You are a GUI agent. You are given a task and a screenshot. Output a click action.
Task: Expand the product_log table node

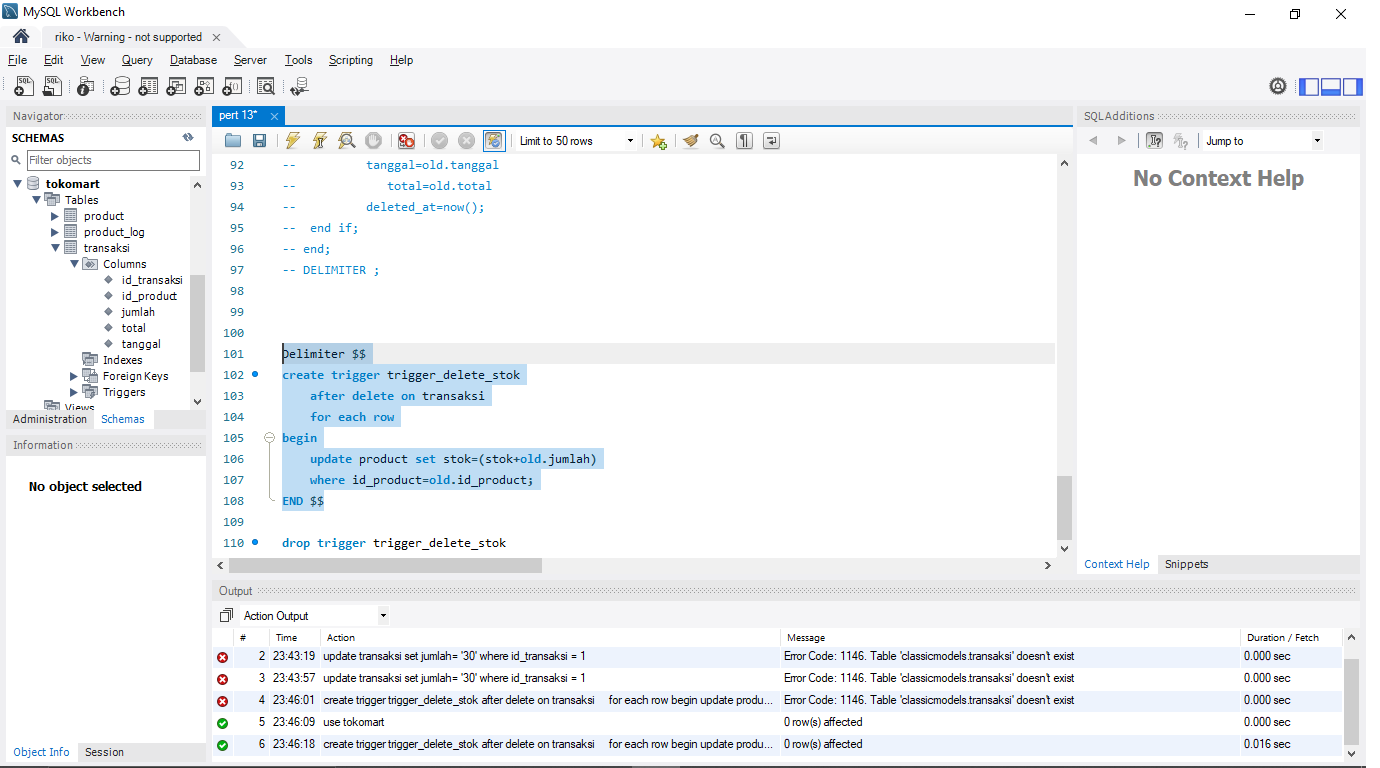(x=56, y=232)
